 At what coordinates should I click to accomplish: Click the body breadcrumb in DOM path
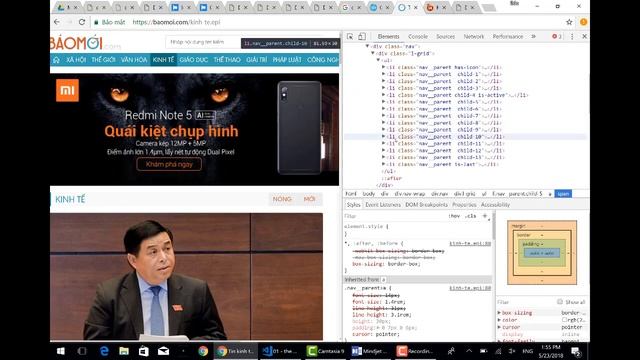click(x=369, y=194)
